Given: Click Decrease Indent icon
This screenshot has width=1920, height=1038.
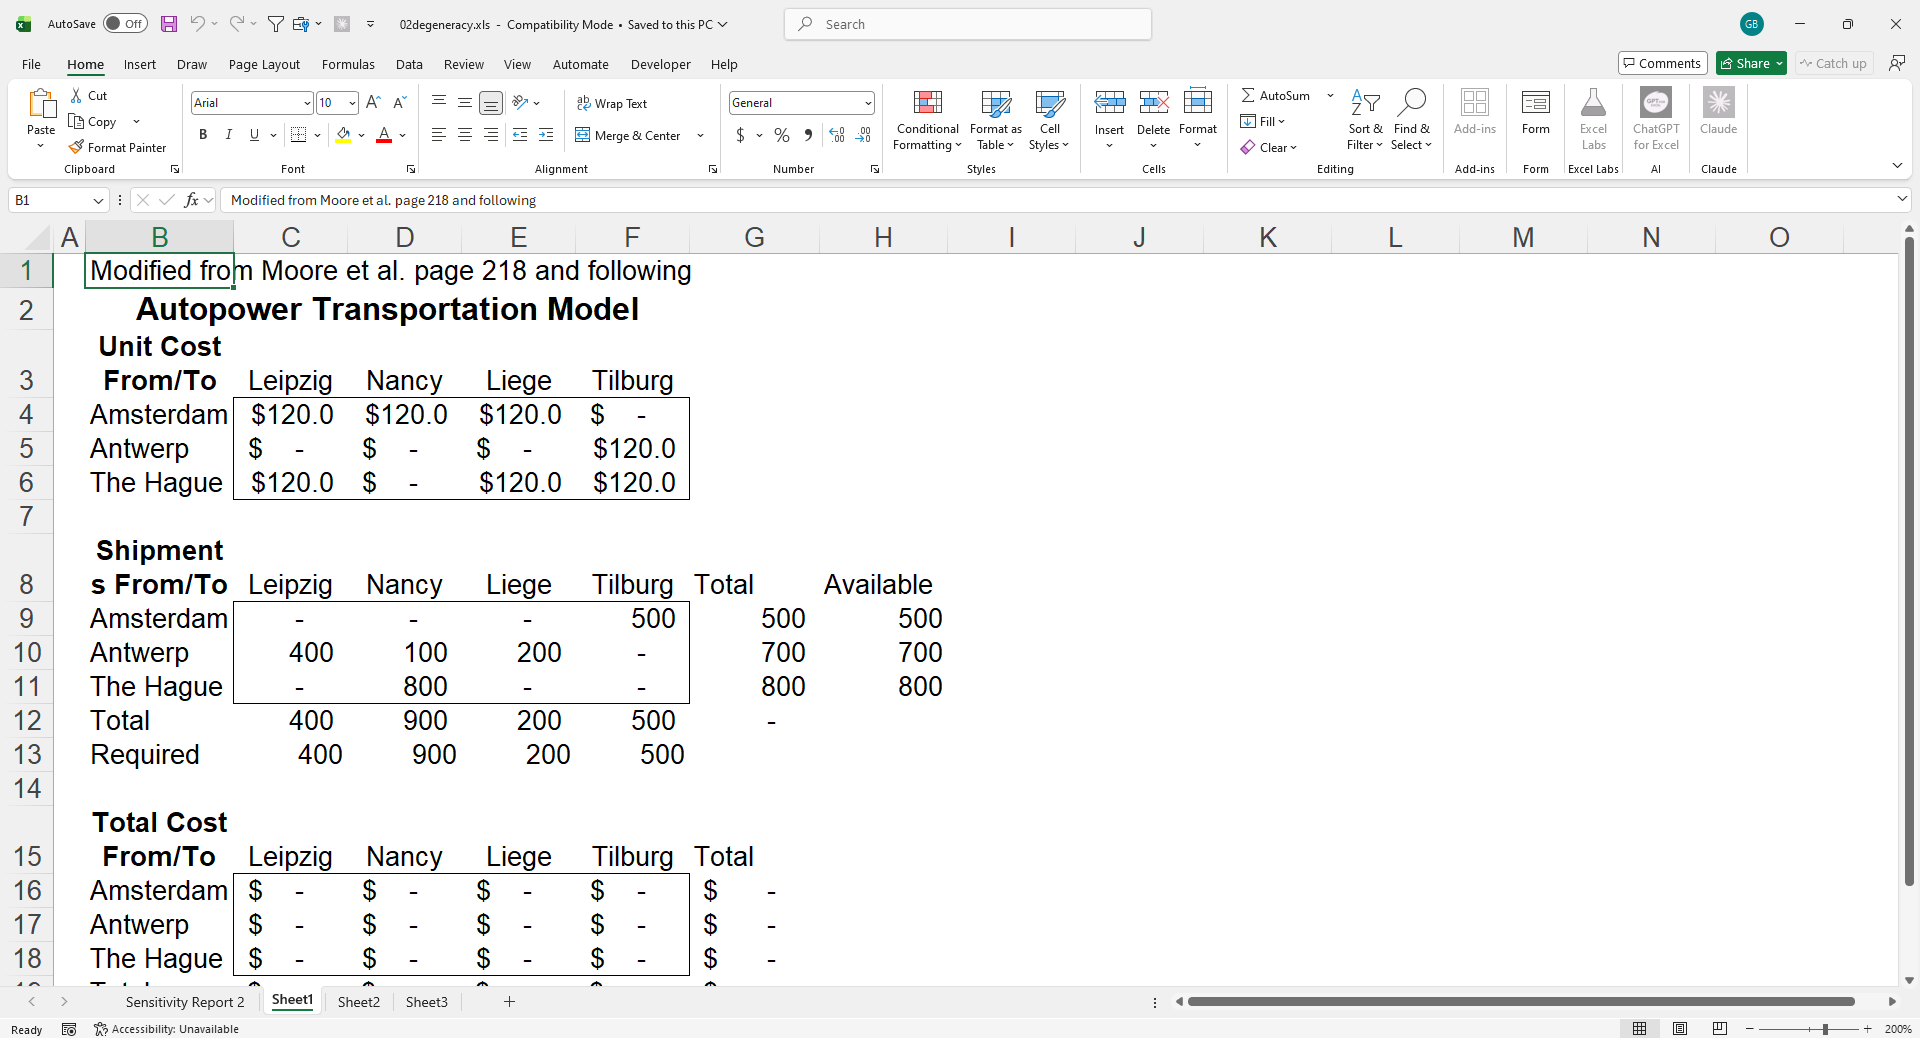Looking at the screenshot, I should click(520, 135).
